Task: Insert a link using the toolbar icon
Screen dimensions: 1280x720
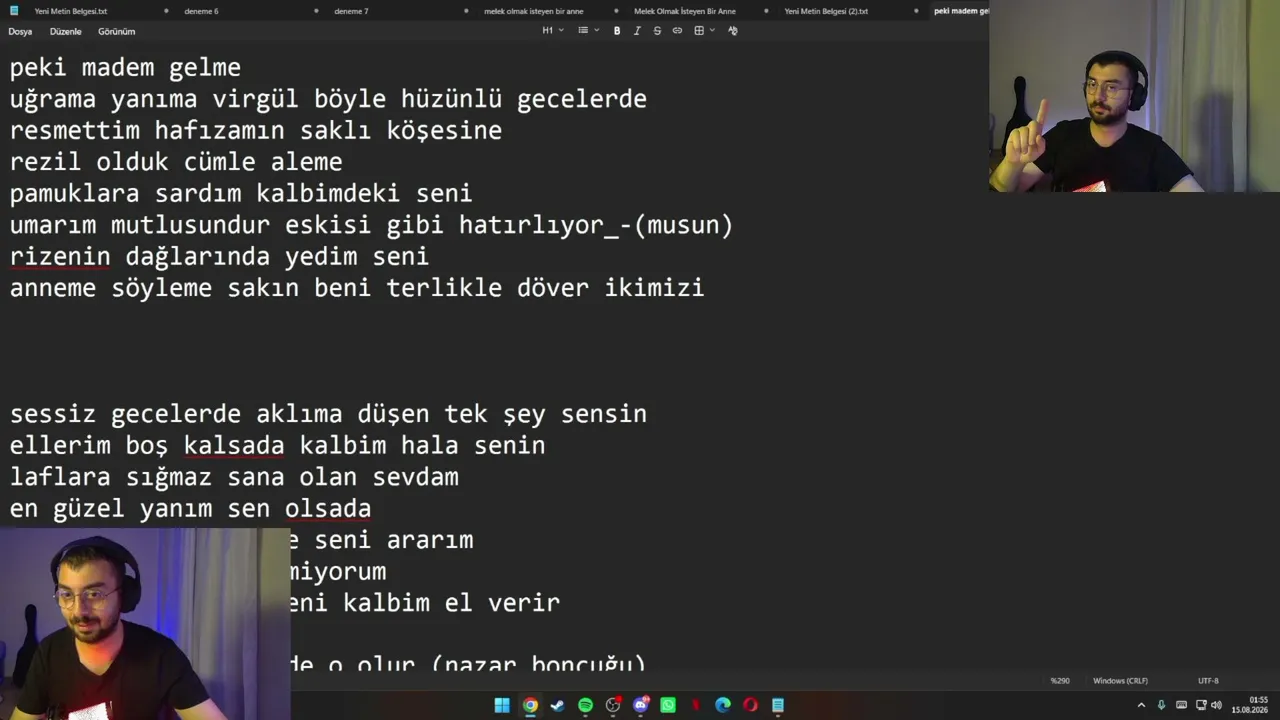Action: (x=677, y=31)
